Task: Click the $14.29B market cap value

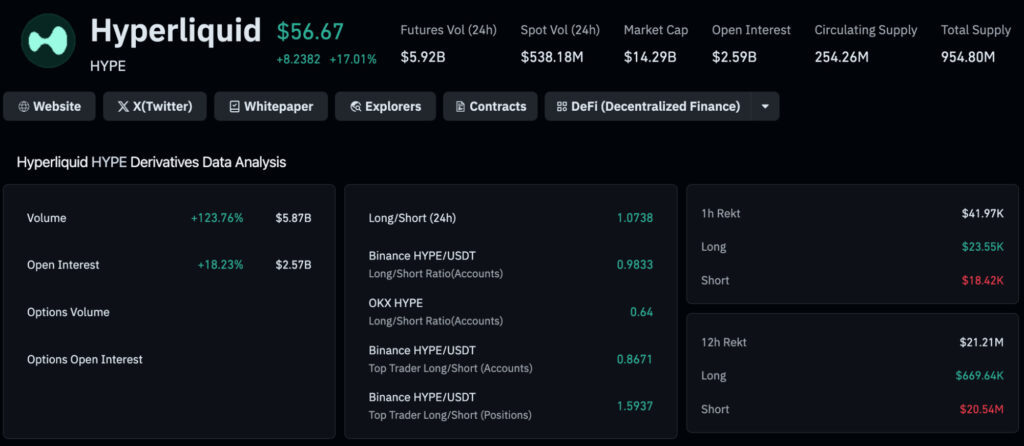Action: pos(650,57)
